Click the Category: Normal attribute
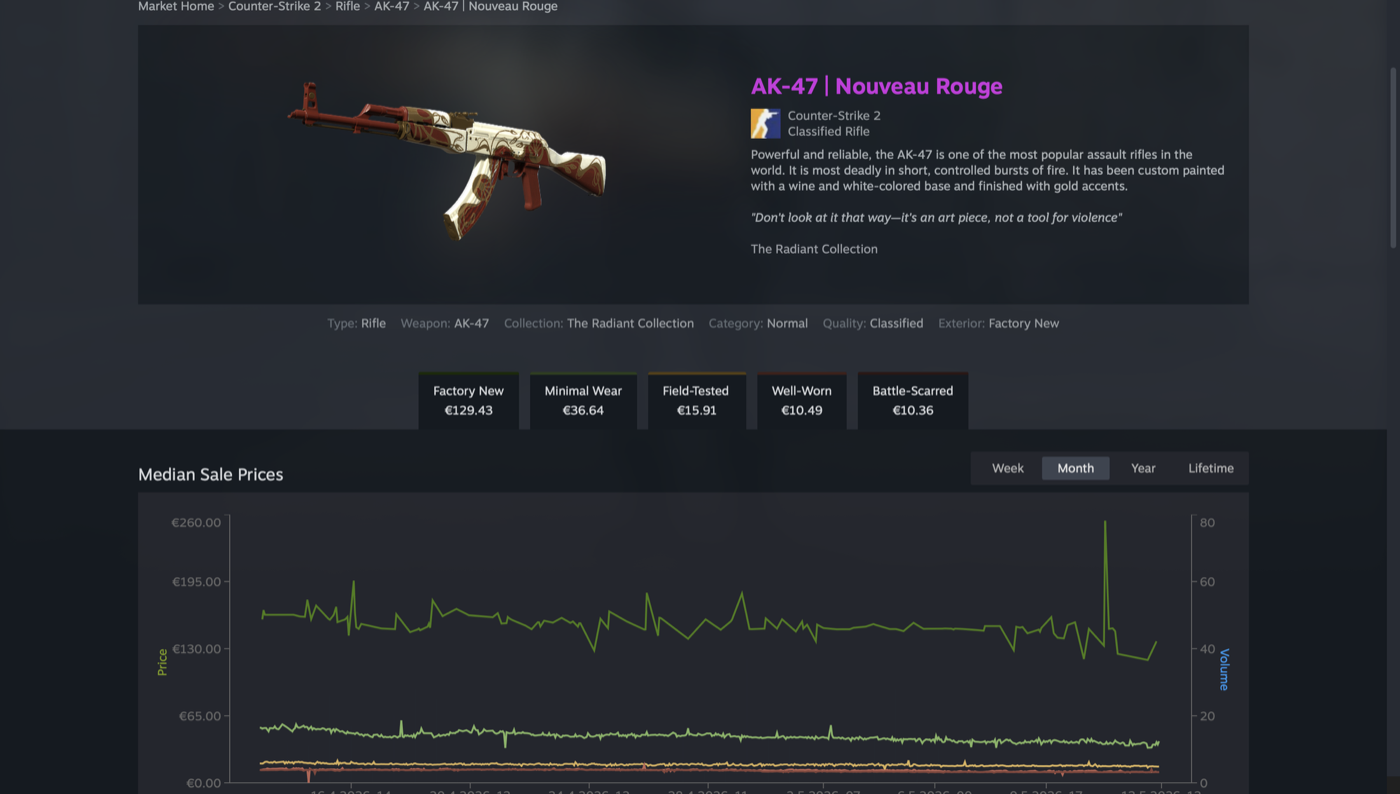The width and height of the screenshot is (1400, 794). pos(758,323)
